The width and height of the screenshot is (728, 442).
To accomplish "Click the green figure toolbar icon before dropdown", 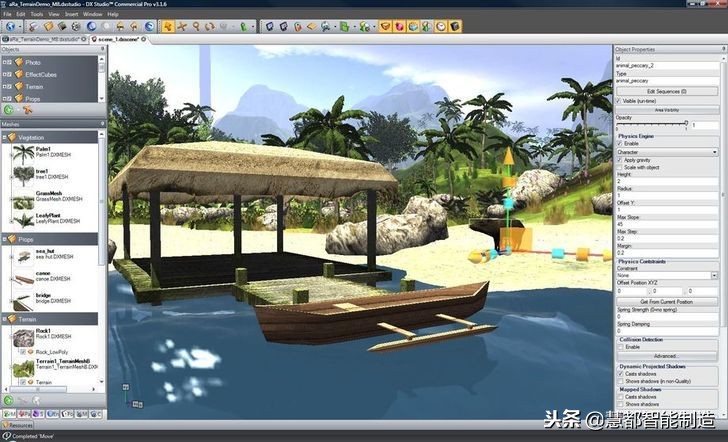I will coord(244,26).
